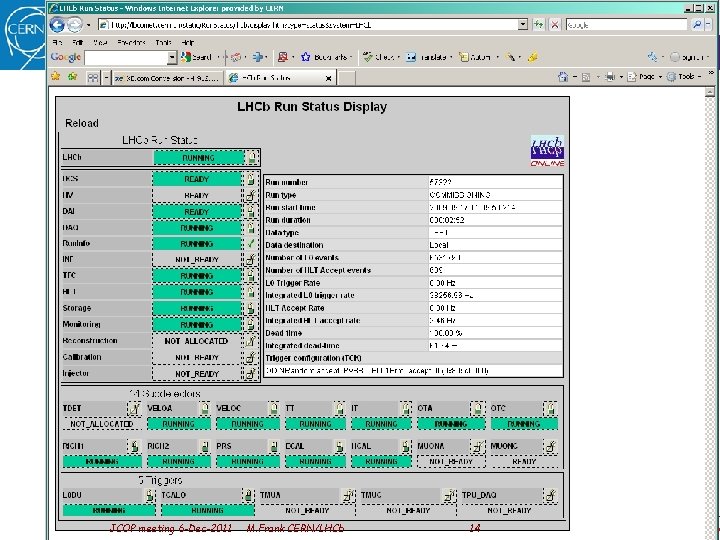The width and height of the screenshot is (720, 540).
Task: Click the open lock icon next to Injector
Action: coord(252,374)
